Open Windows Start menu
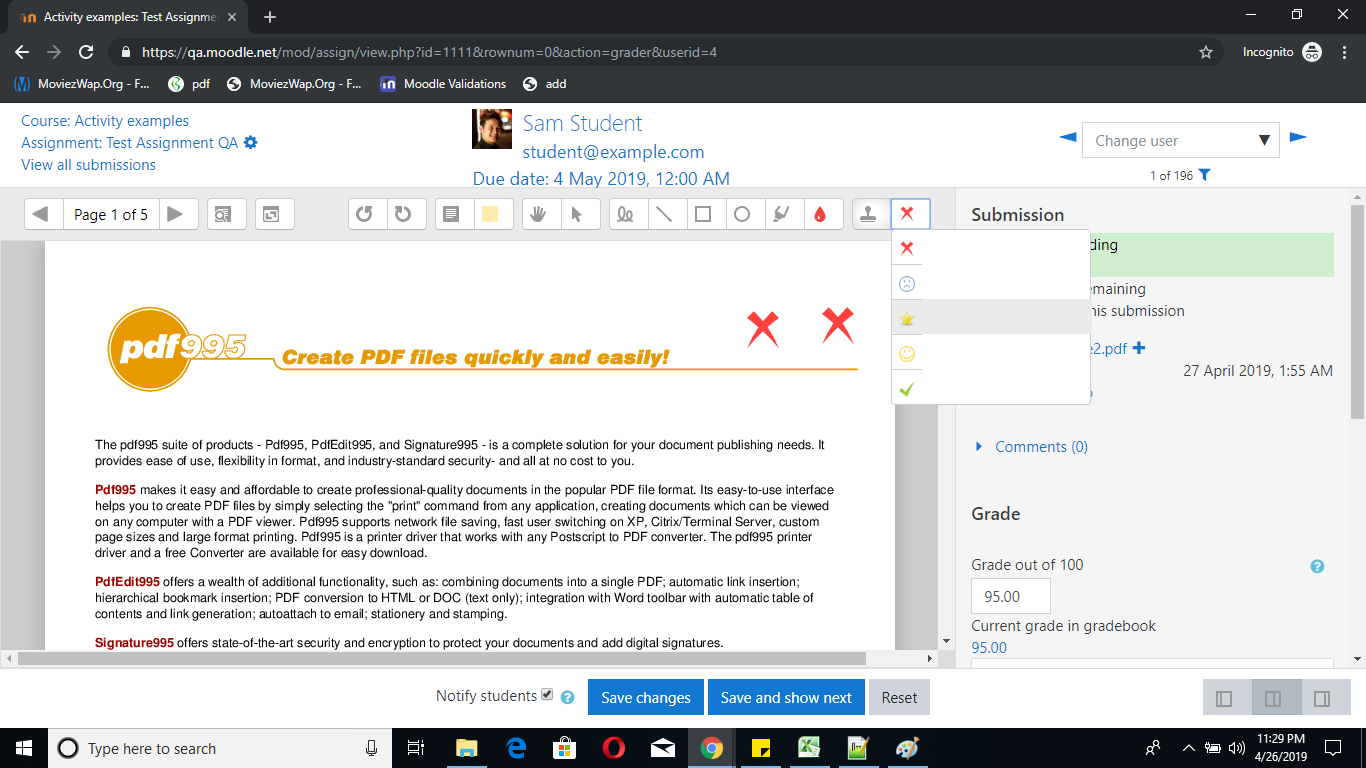Screen dimensions: 1366x768 (x=23, y=748)
